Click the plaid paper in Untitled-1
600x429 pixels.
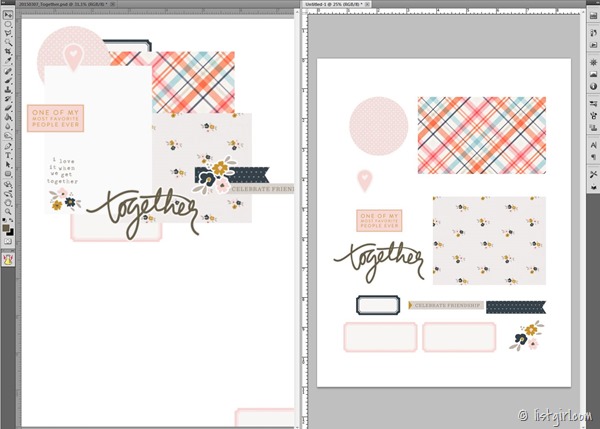(x=482, y=135)
